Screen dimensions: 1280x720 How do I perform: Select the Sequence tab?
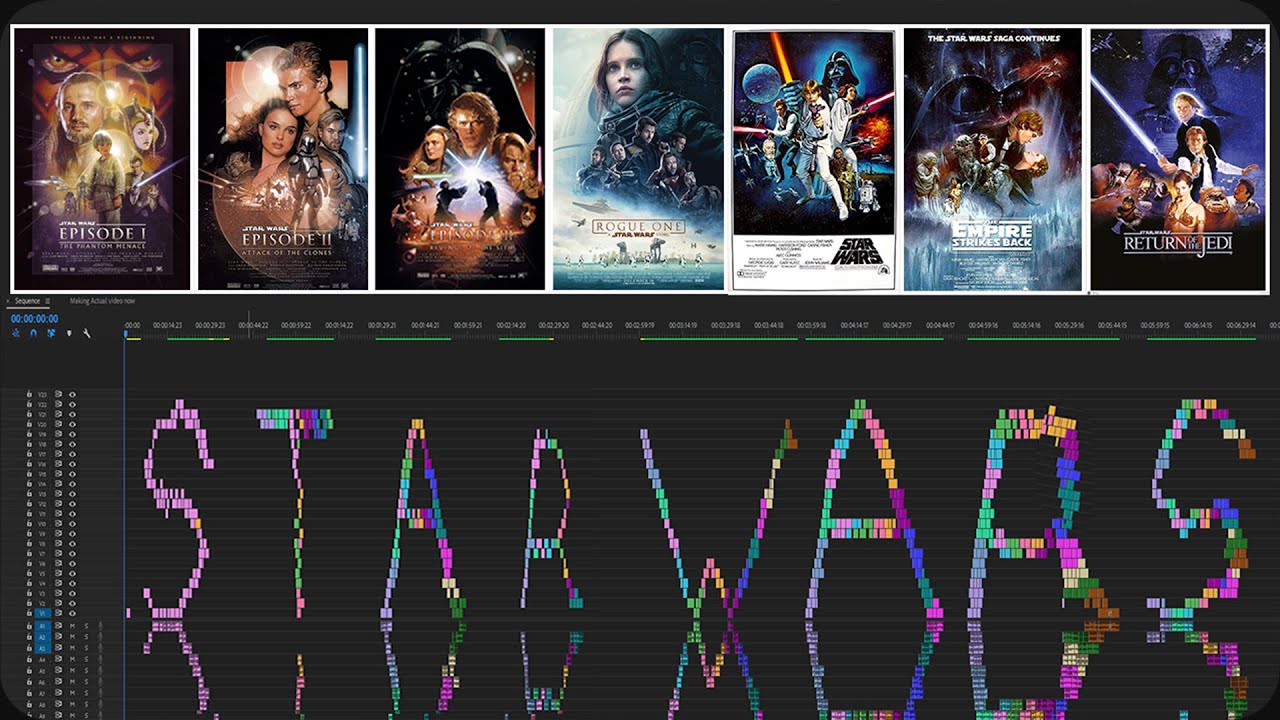(x=27, y=301)
